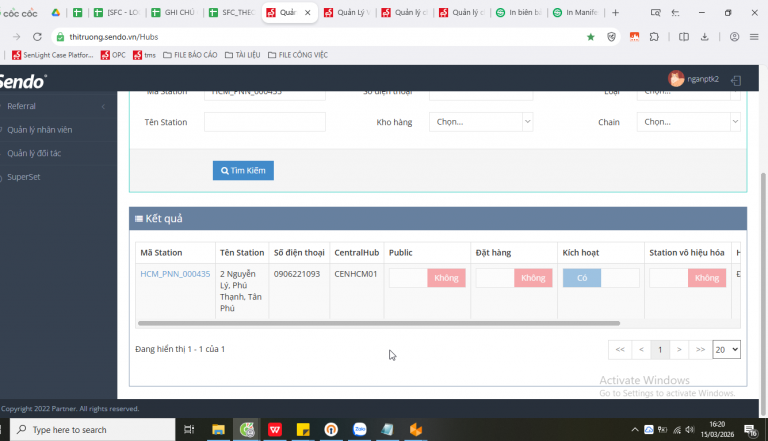Open the volume speaker tray icon
Screen dimensions: 768x441
point(690,430)
